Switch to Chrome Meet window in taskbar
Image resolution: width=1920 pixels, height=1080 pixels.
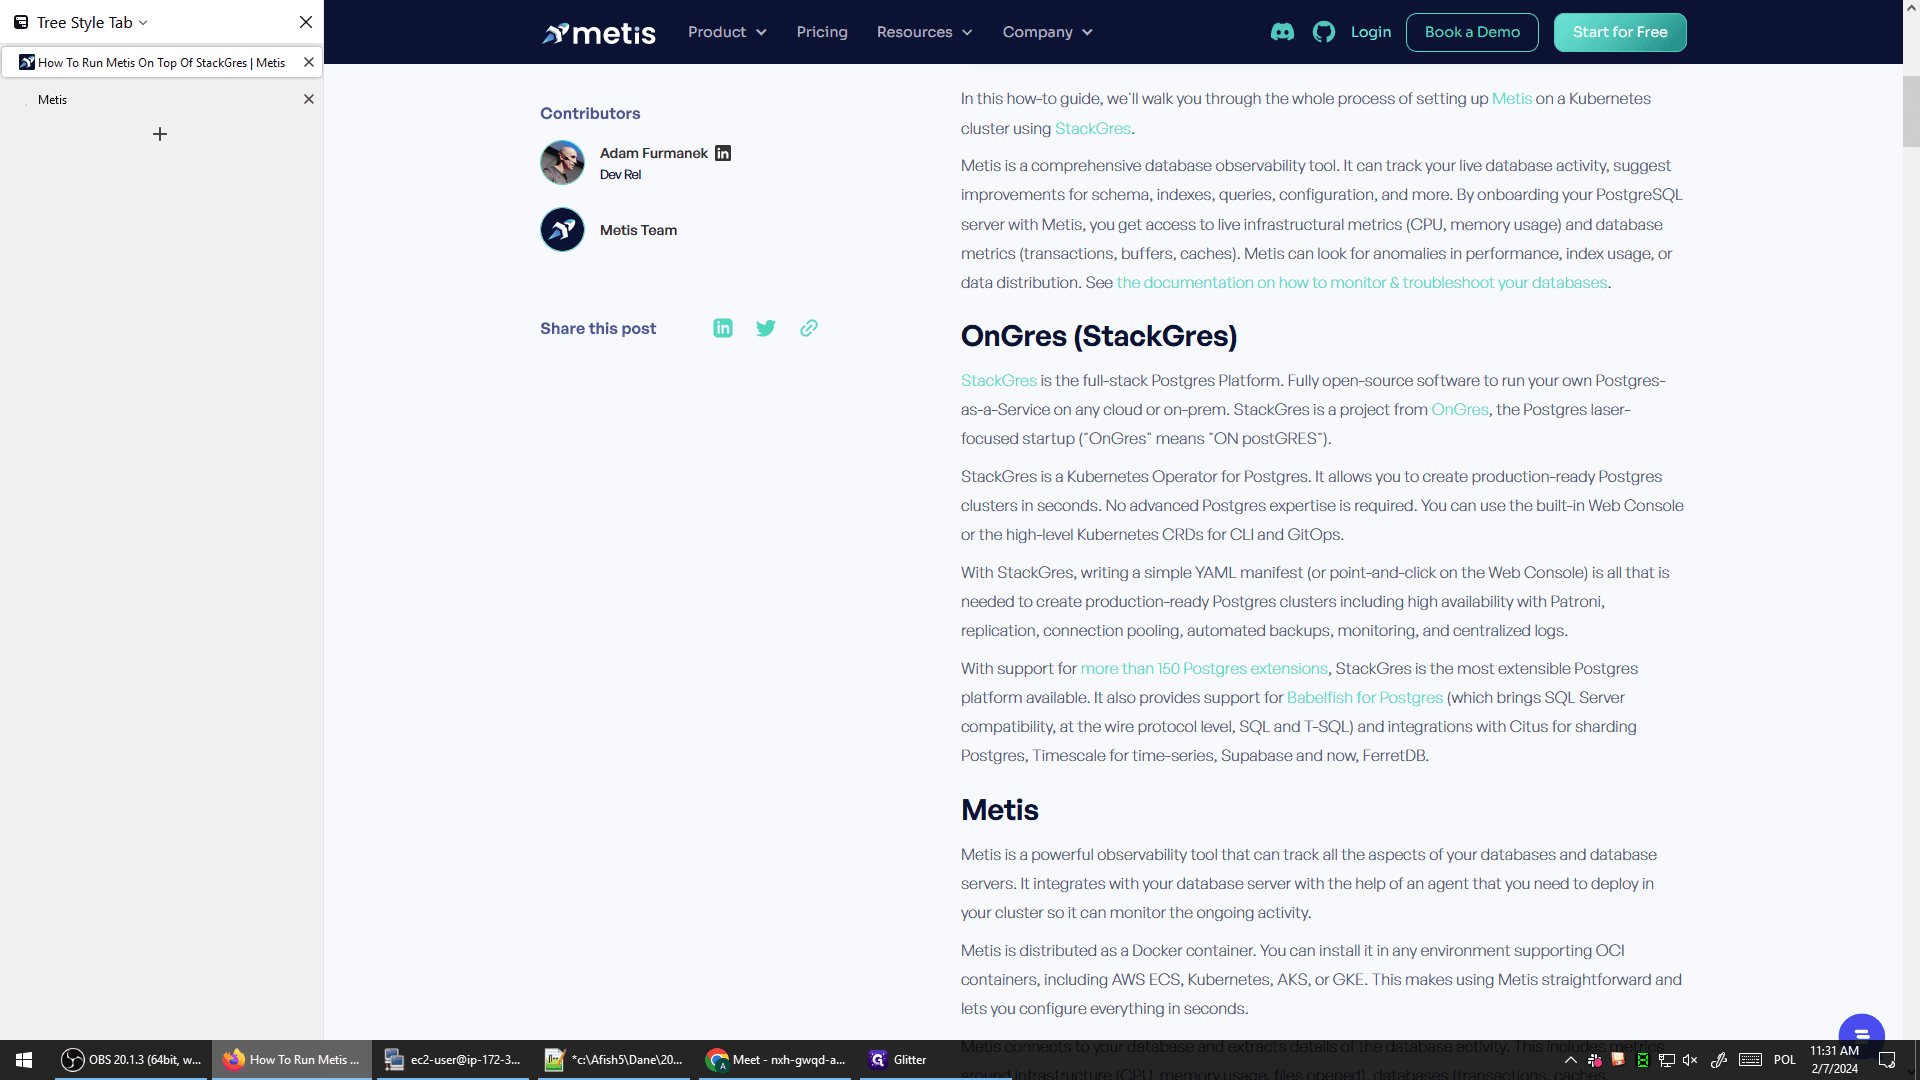pyautogui.click(x=775, y=1060)
